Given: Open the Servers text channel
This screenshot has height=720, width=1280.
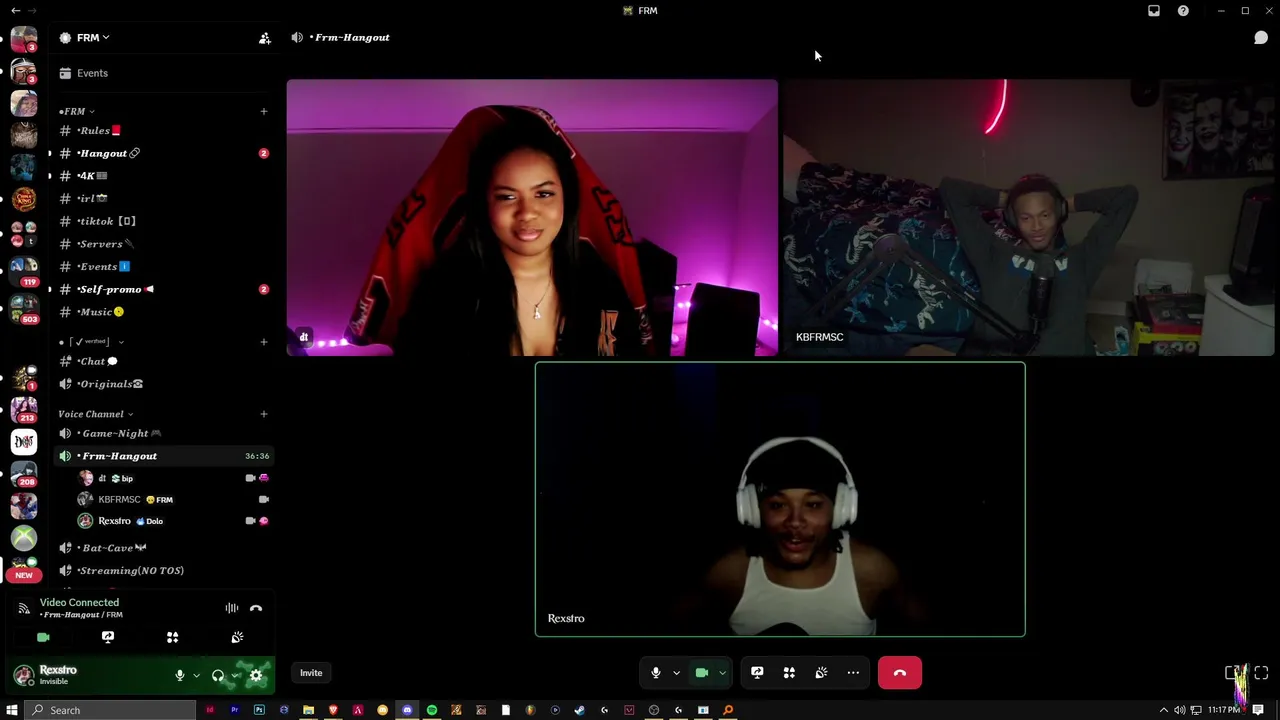Looking at the screenshot, I should click(x=163, y=244).
